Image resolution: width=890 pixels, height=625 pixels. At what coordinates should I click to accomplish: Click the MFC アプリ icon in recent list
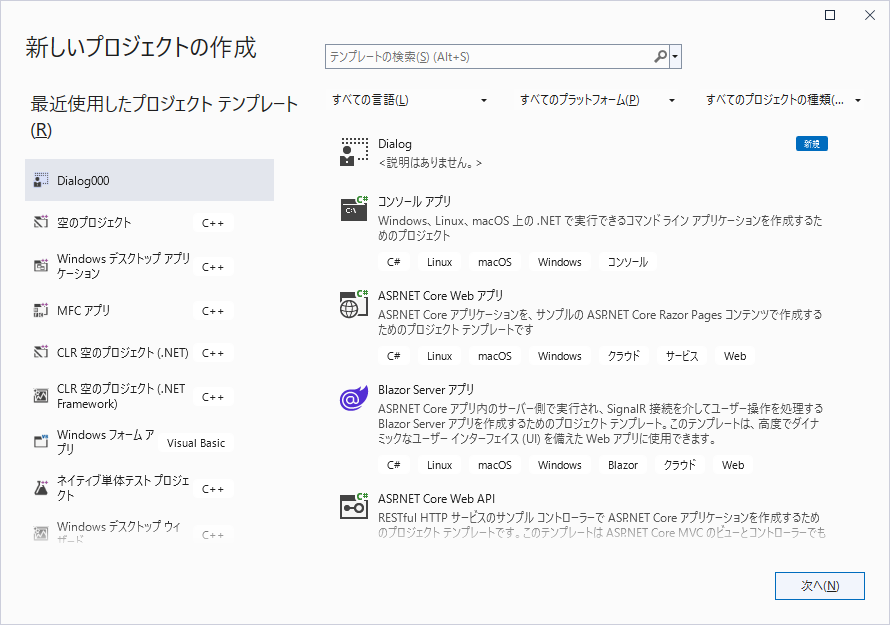click(41, 311)
